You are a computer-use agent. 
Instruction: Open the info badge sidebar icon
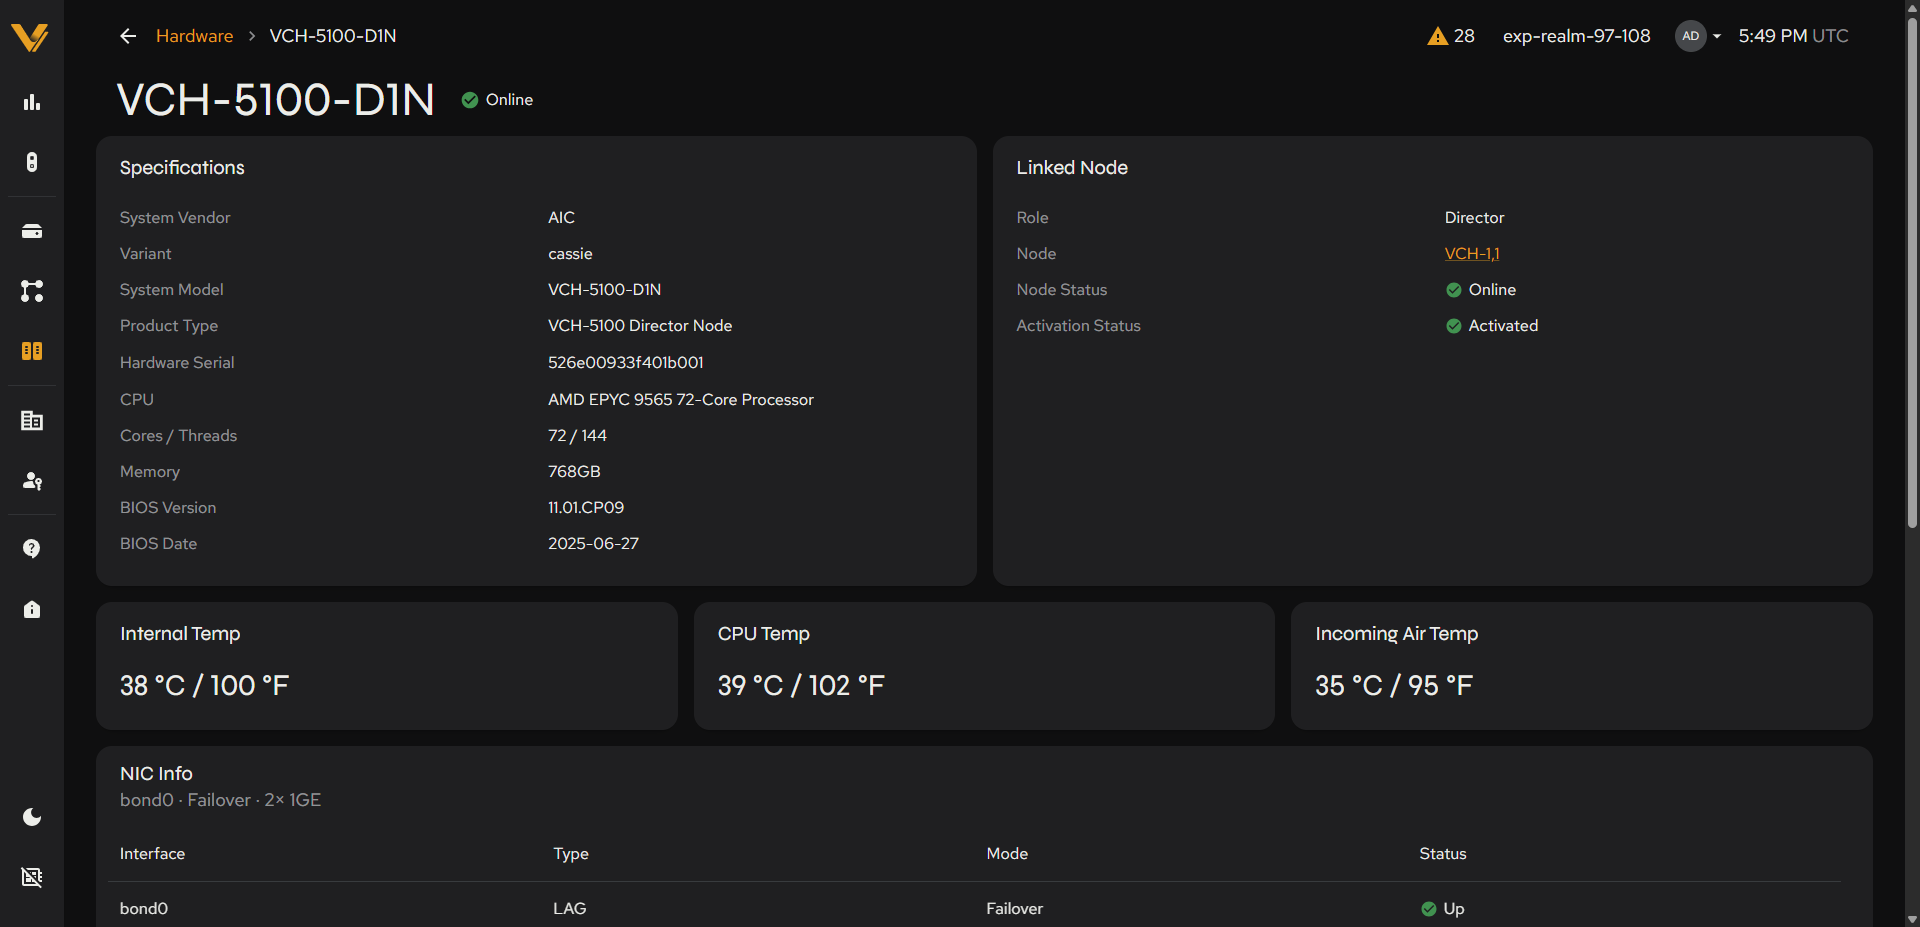pyautogui.click(x=32, y=609)
